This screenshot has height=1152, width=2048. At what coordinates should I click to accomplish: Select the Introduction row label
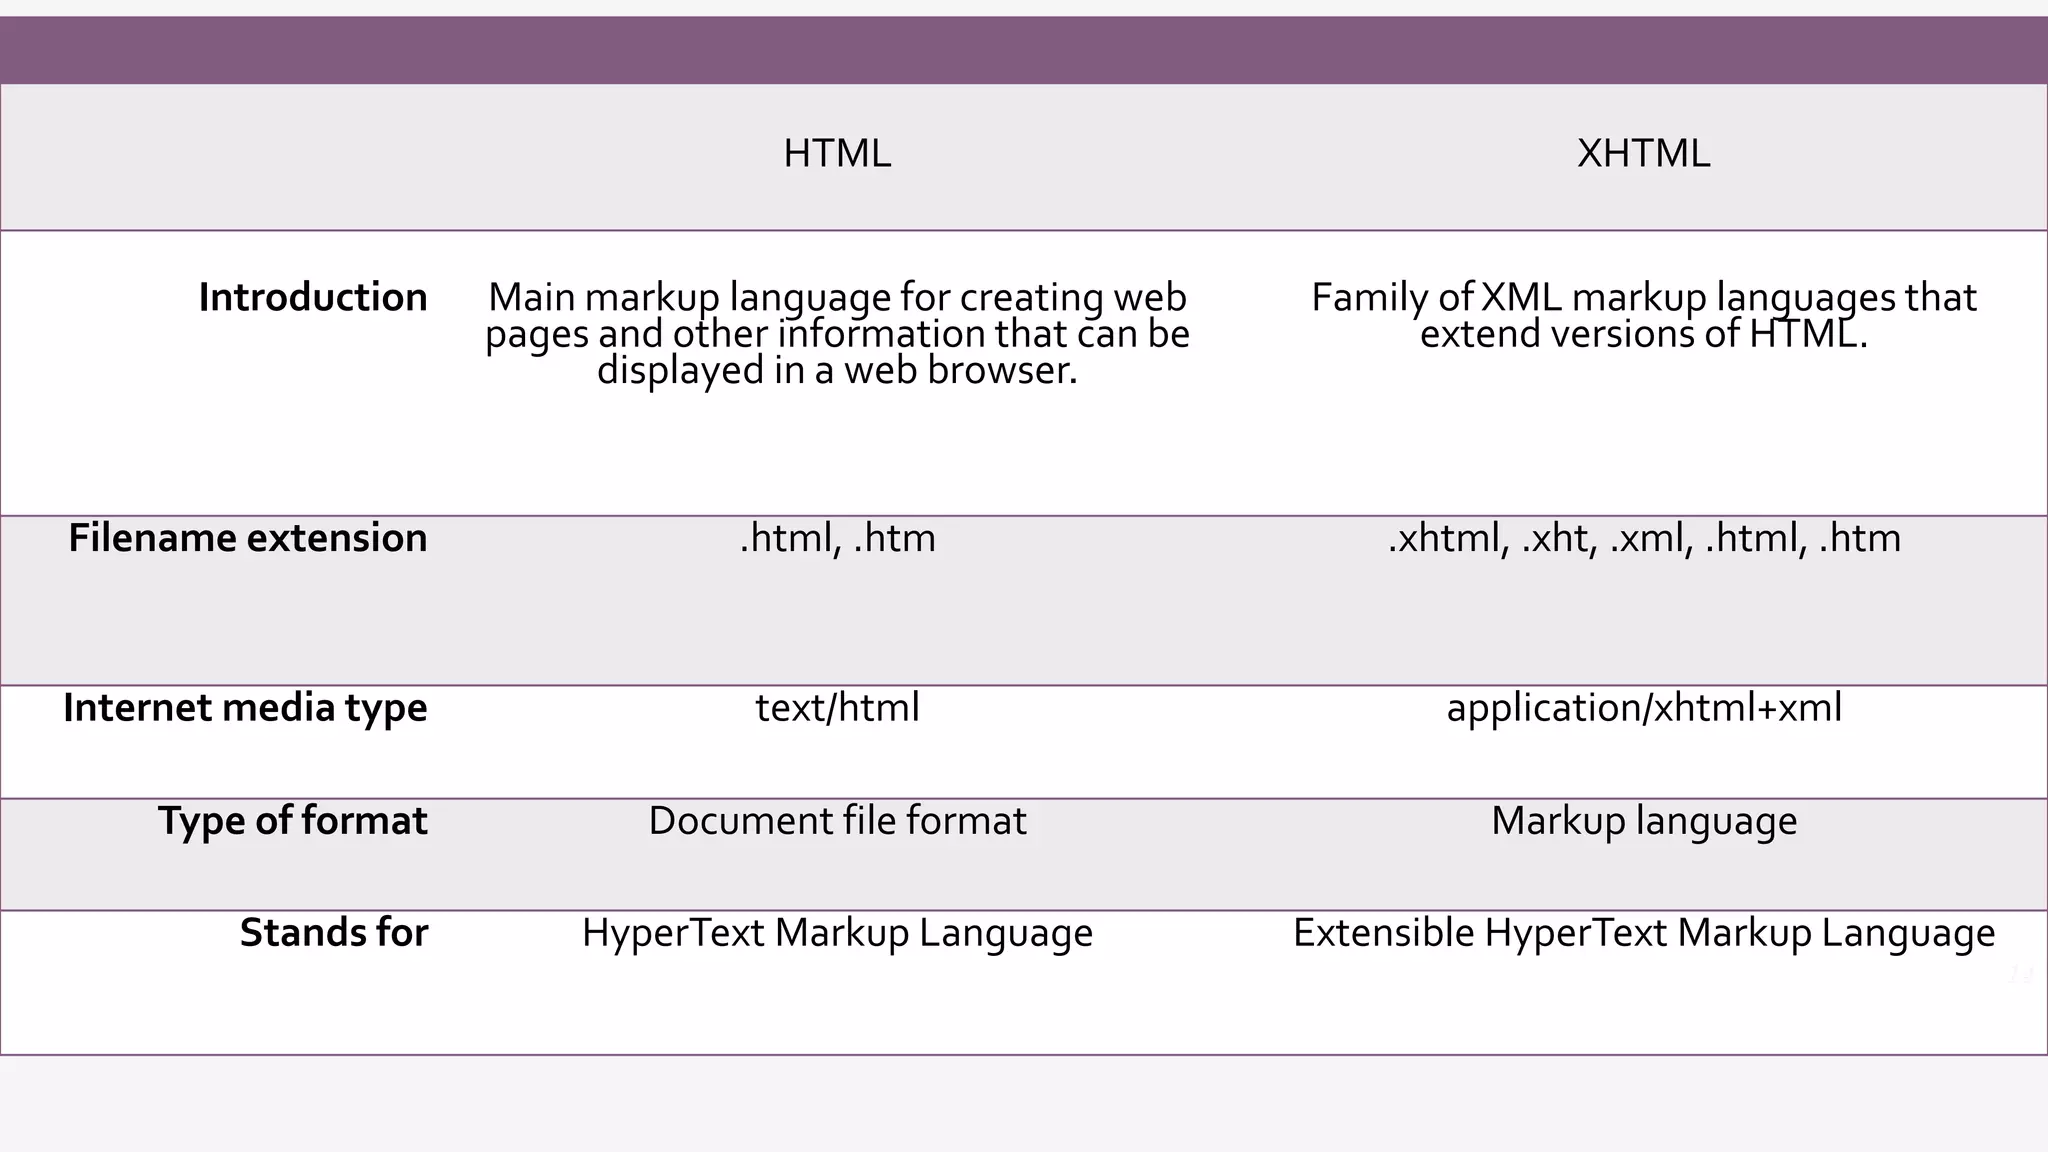point(313,297)
